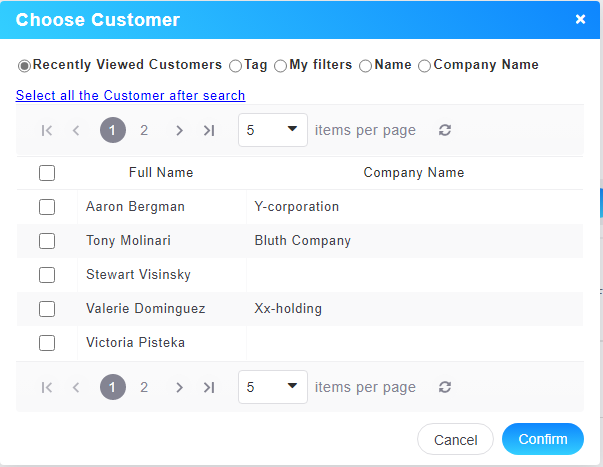603x467 pixels.
Task: Go to first page in top pager
Action: 47,130
